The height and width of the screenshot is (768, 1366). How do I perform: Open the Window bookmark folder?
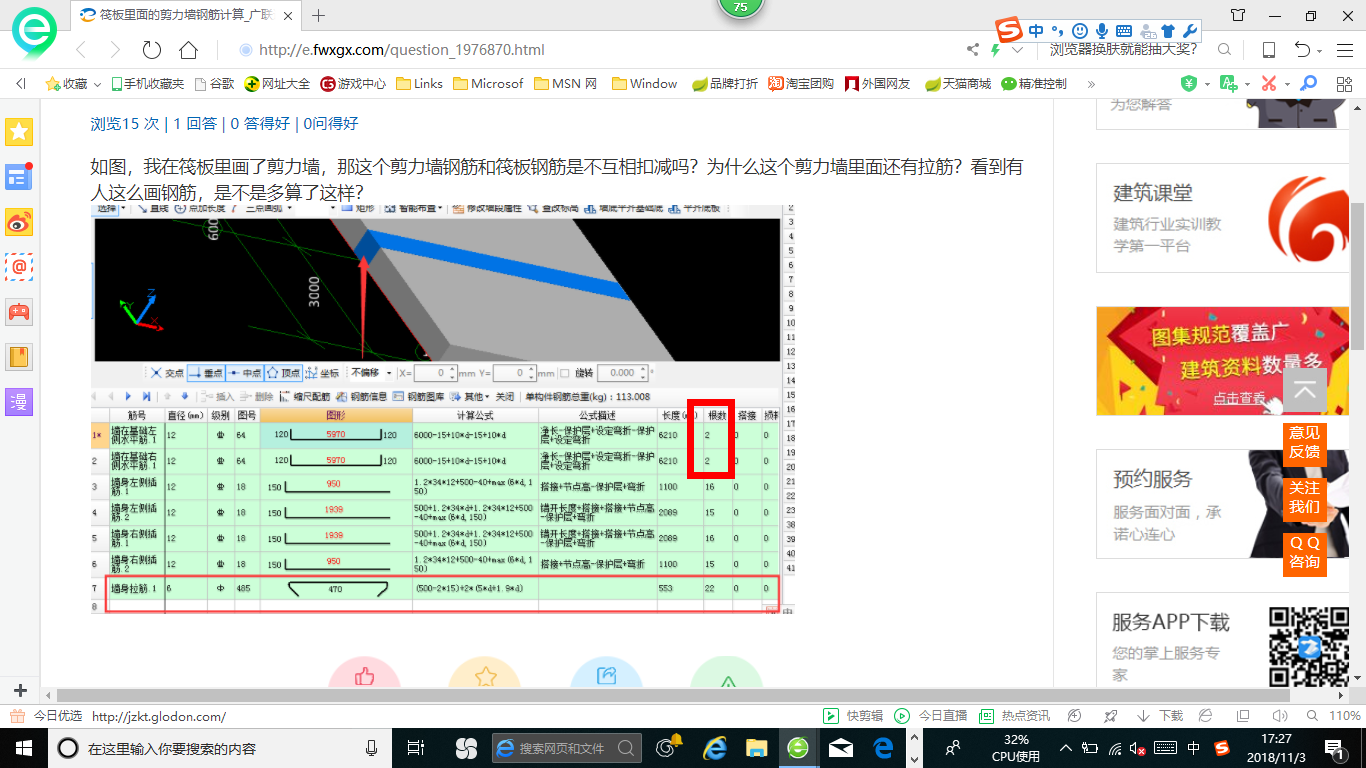pyautogui.click(x=644, y=84)
